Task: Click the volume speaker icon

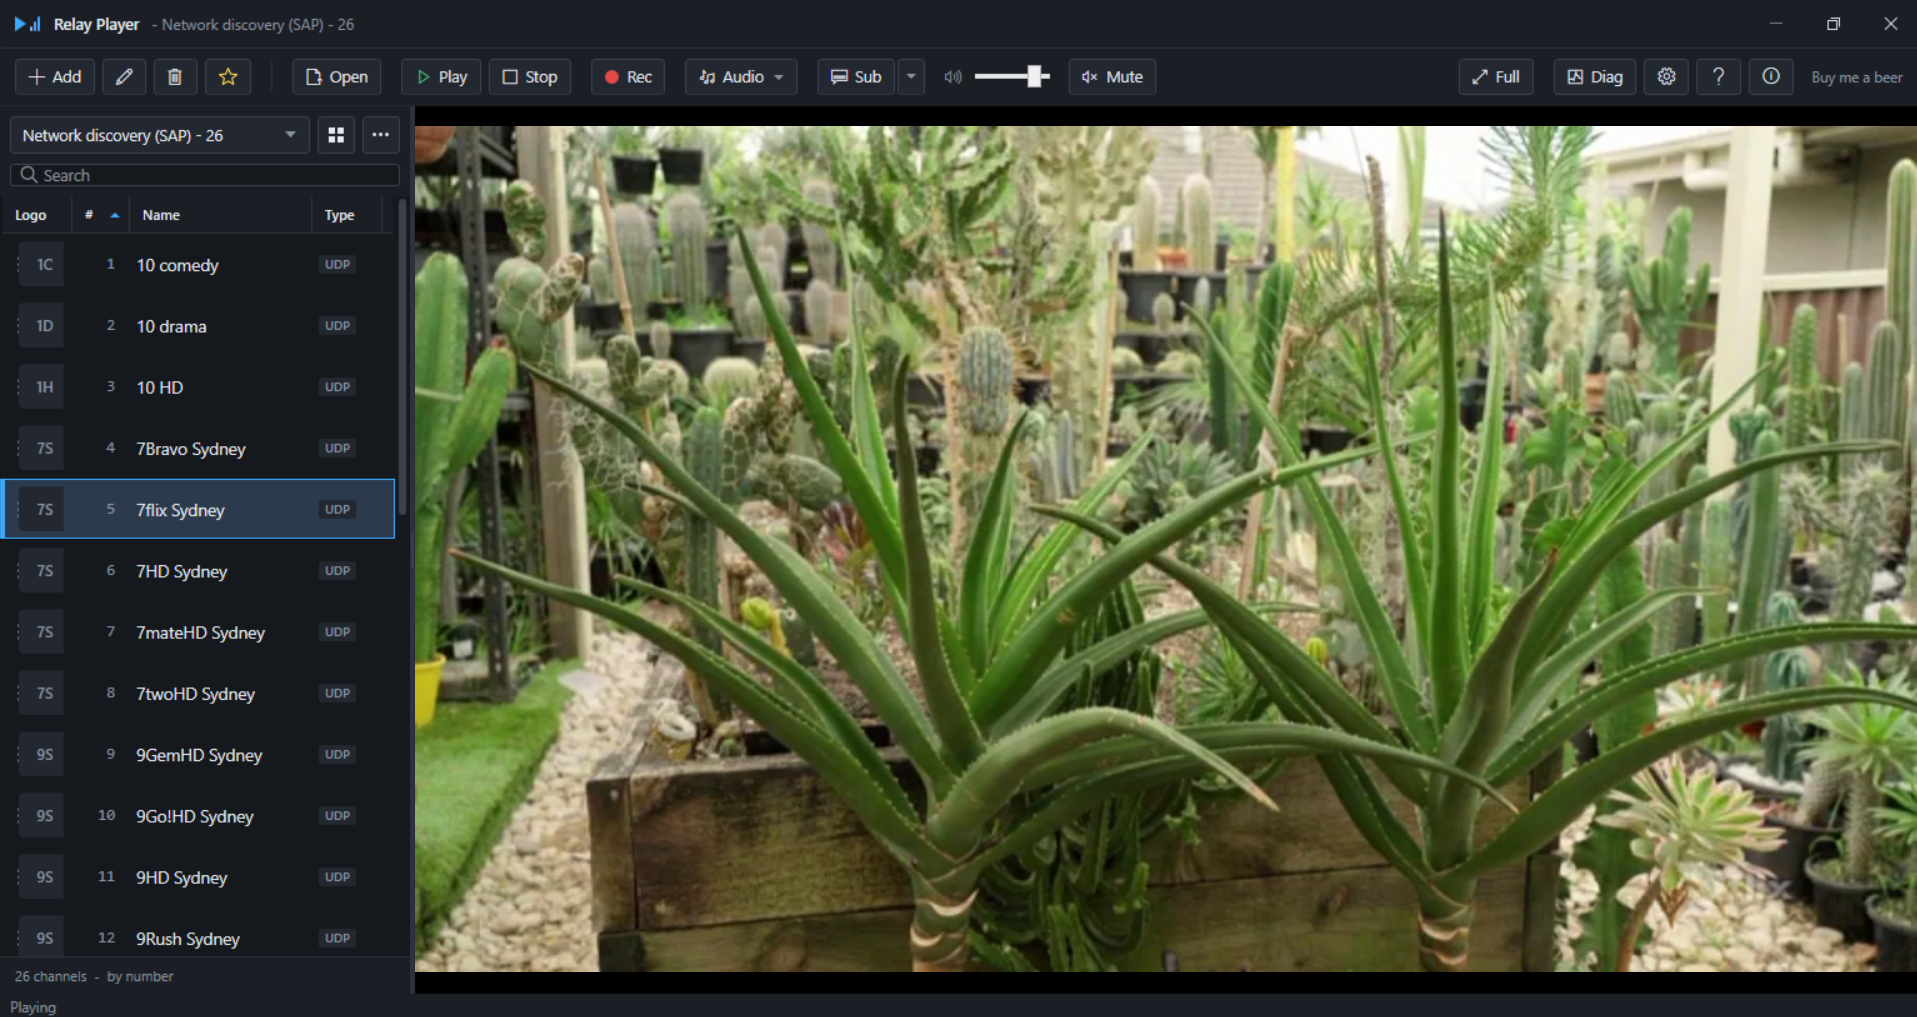Action: [952, 77]
